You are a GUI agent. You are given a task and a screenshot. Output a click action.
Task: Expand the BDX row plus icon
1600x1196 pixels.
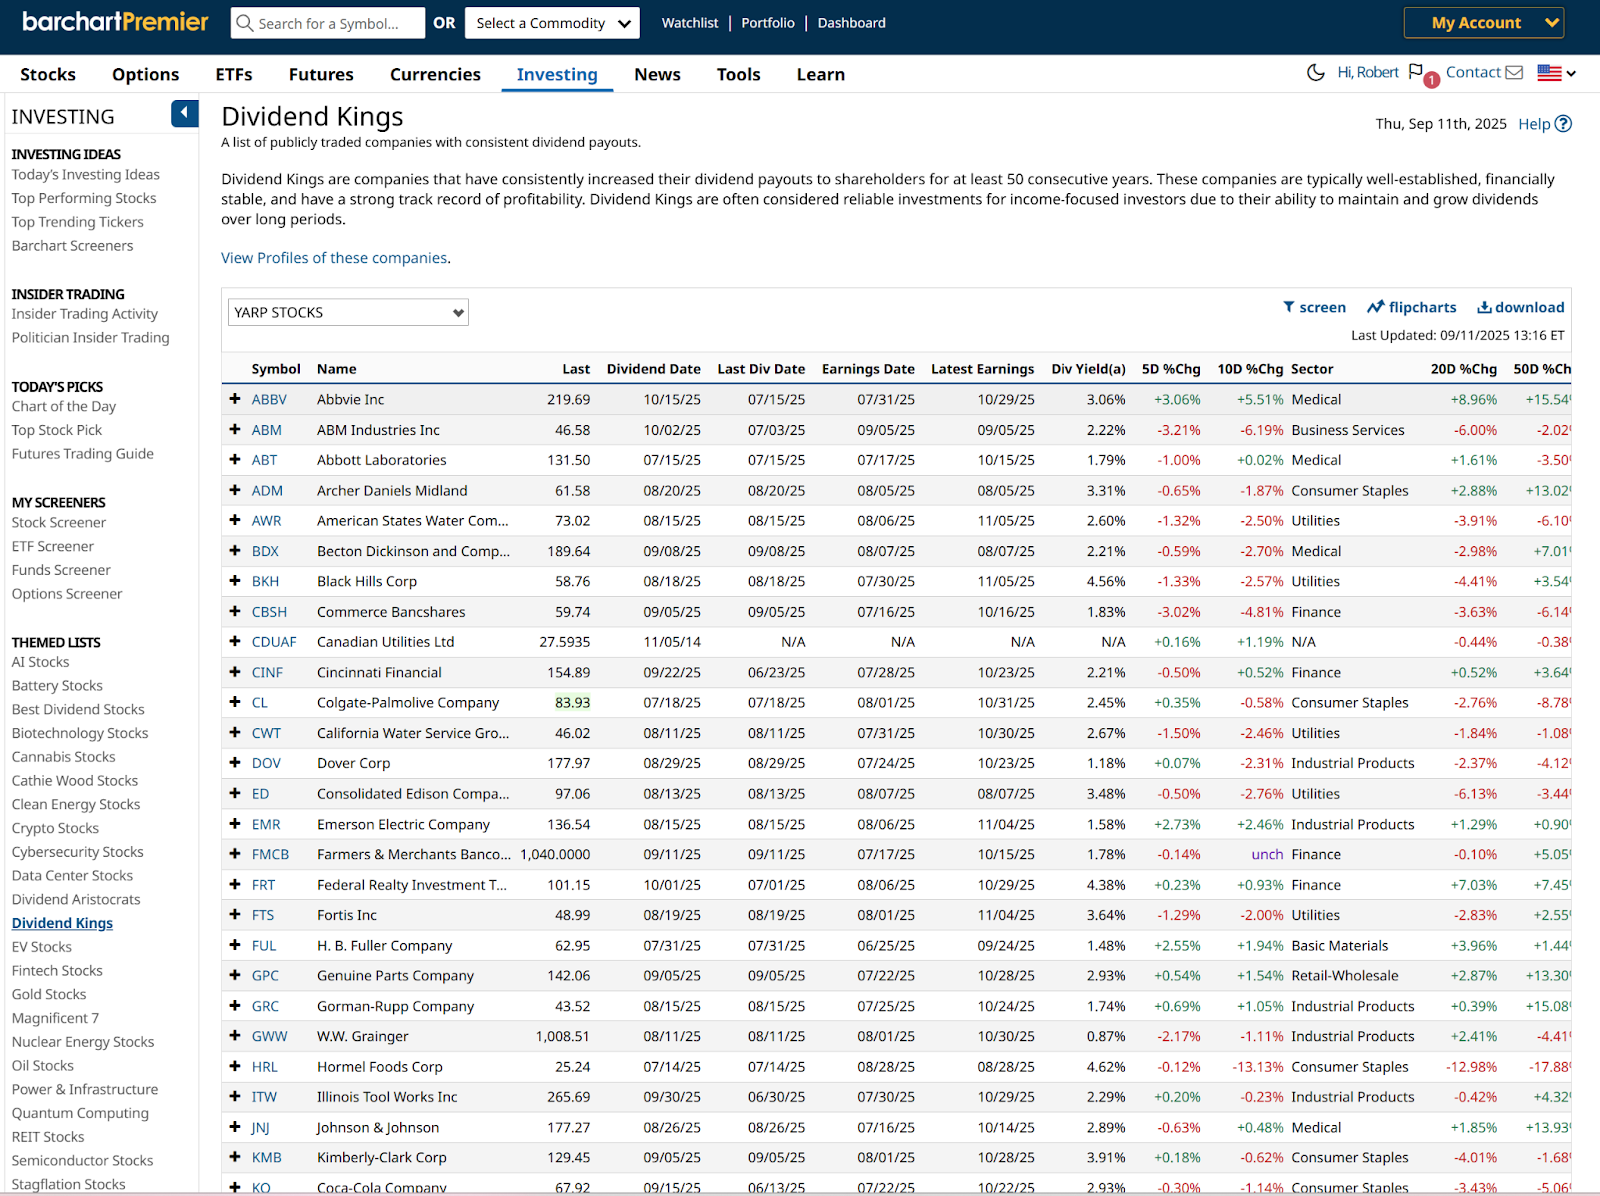[x=235, y=551]
